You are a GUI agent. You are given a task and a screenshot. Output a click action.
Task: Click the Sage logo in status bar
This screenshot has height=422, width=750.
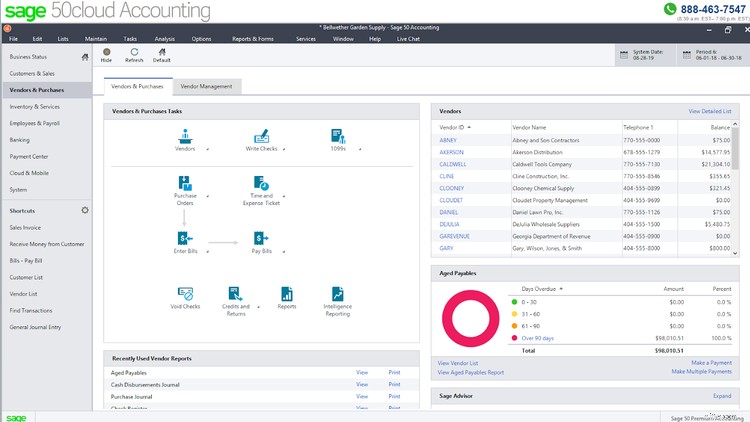pos(16,418)
